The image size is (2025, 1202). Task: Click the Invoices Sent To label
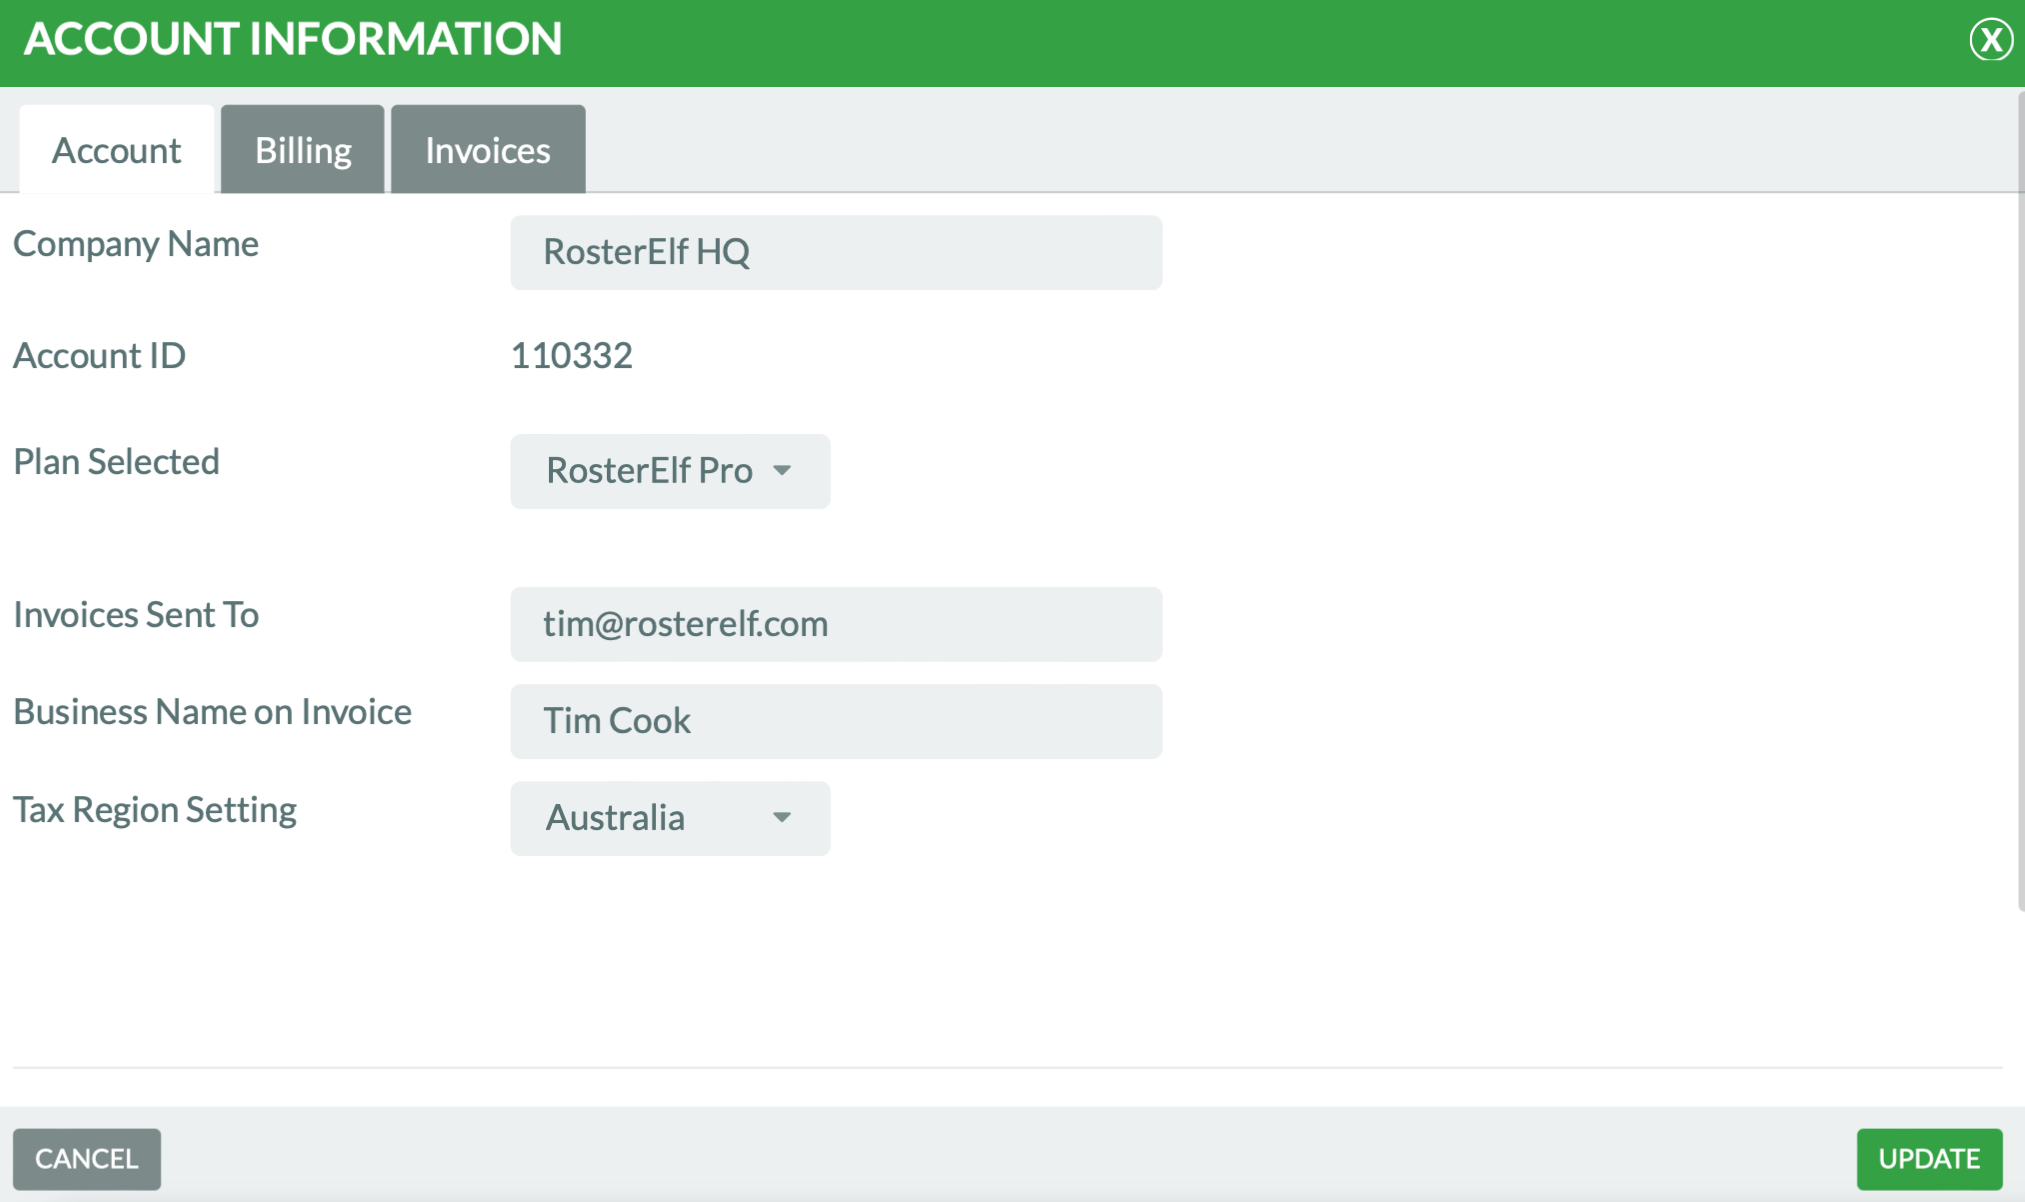point(136,614)
